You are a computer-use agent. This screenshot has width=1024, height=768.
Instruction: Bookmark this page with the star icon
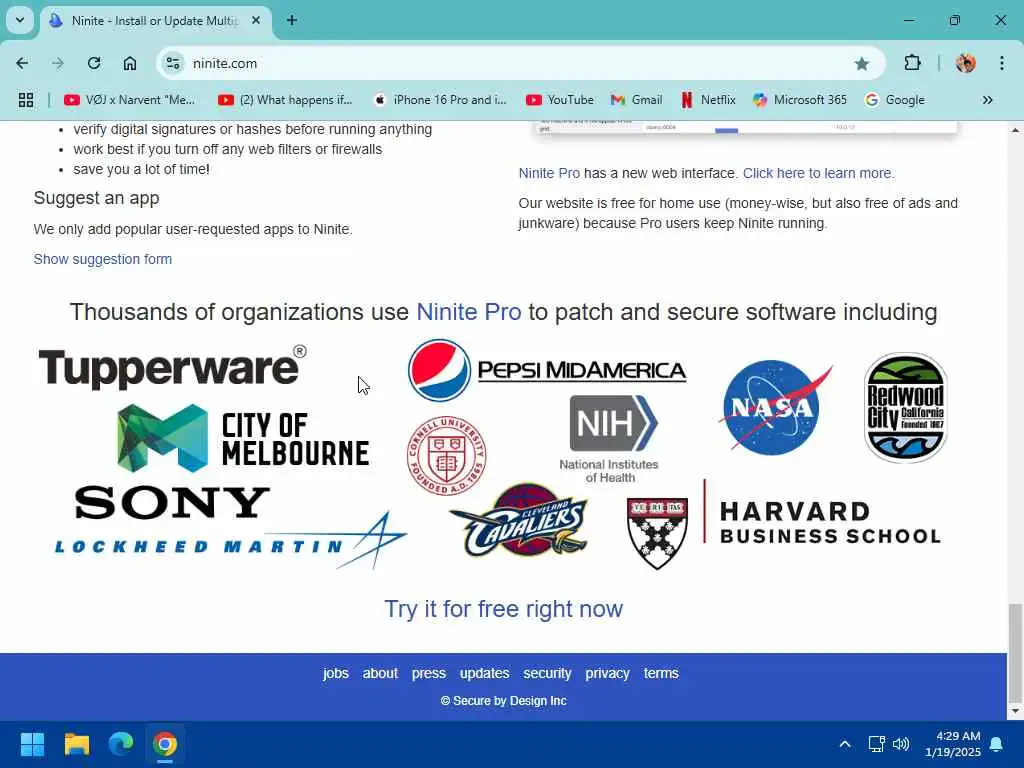click(x=862, y=63)
